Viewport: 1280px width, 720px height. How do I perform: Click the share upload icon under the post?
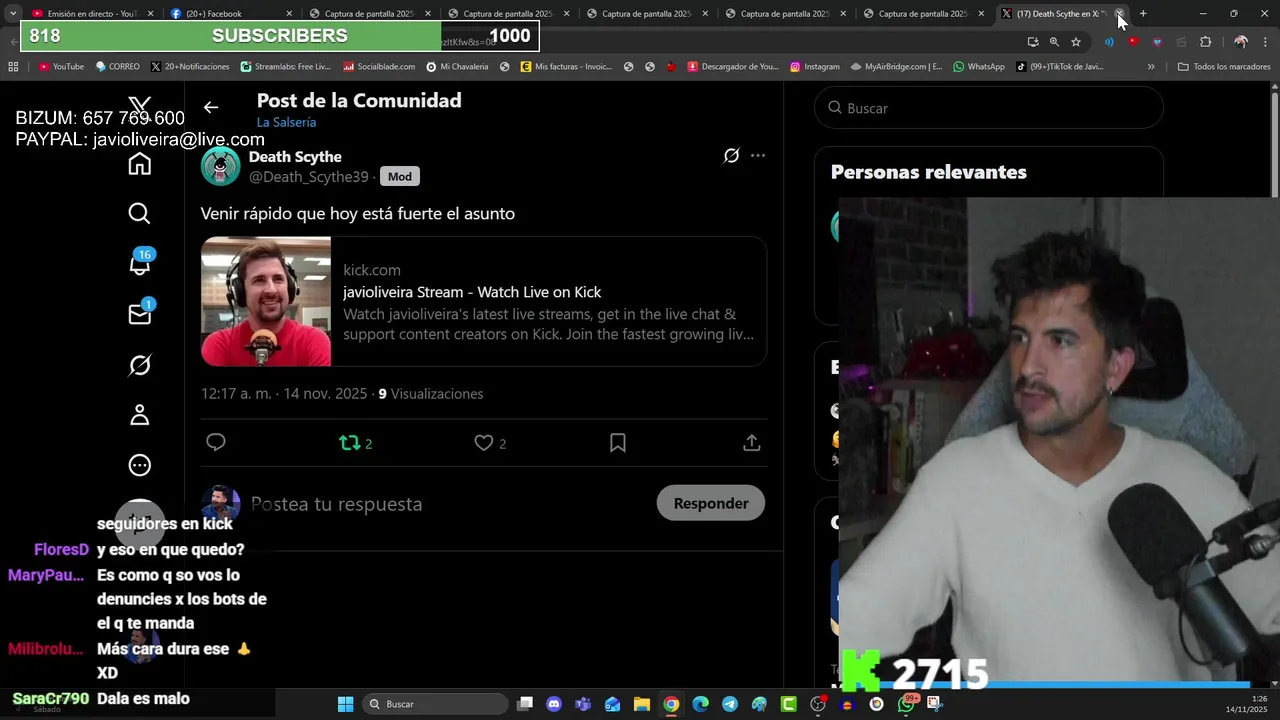click(752, 443)
